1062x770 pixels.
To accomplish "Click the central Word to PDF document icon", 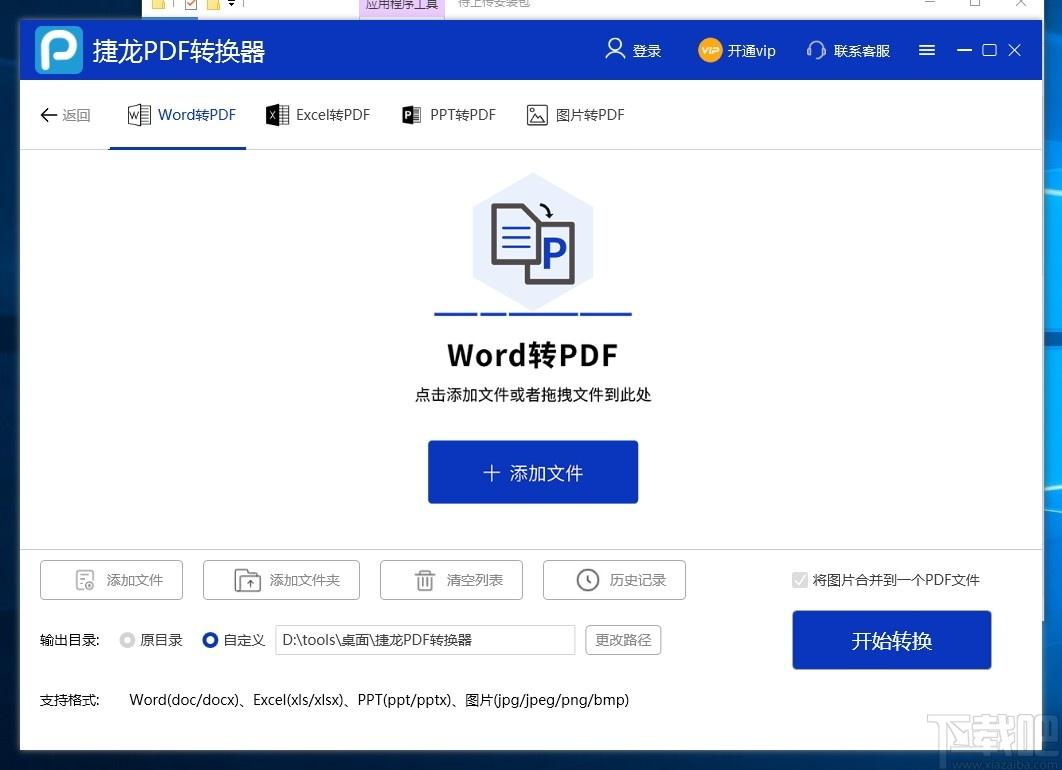I will click(x=533, y=242).
